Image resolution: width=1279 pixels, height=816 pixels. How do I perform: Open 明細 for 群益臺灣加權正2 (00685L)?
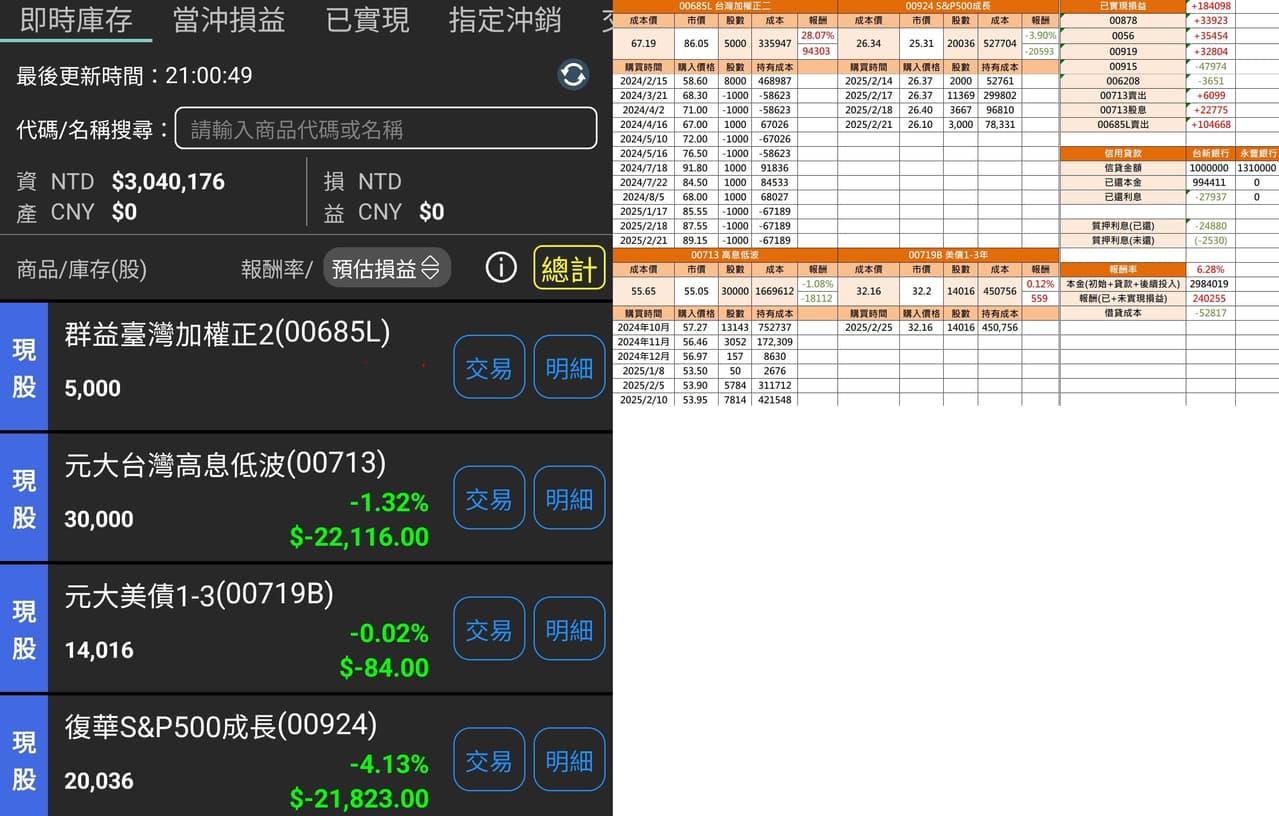(x=569, y=367)
